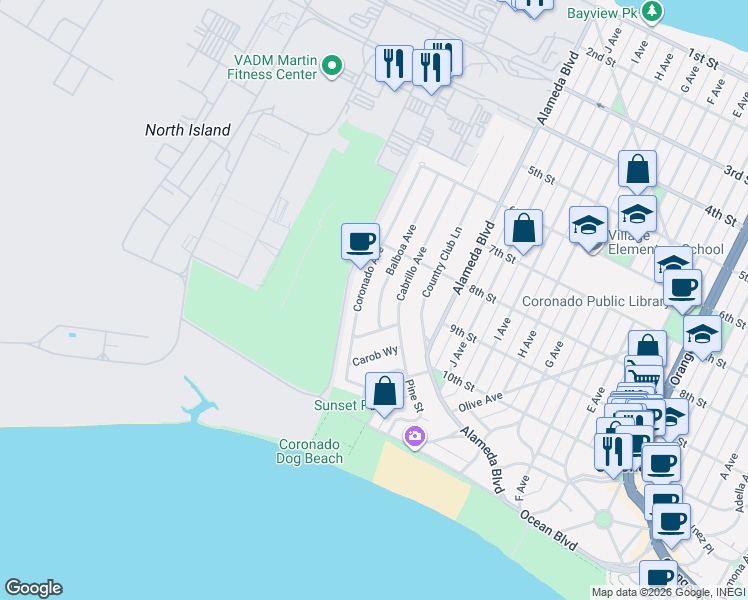Open the Coronado Public Library label
Screen dimensions: 748x600
593,301
